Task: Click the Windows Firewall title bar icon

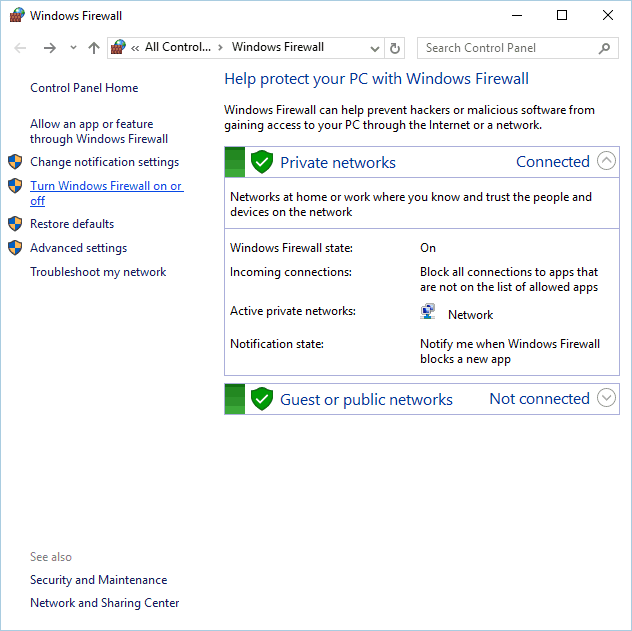Action: click(17, 15)
